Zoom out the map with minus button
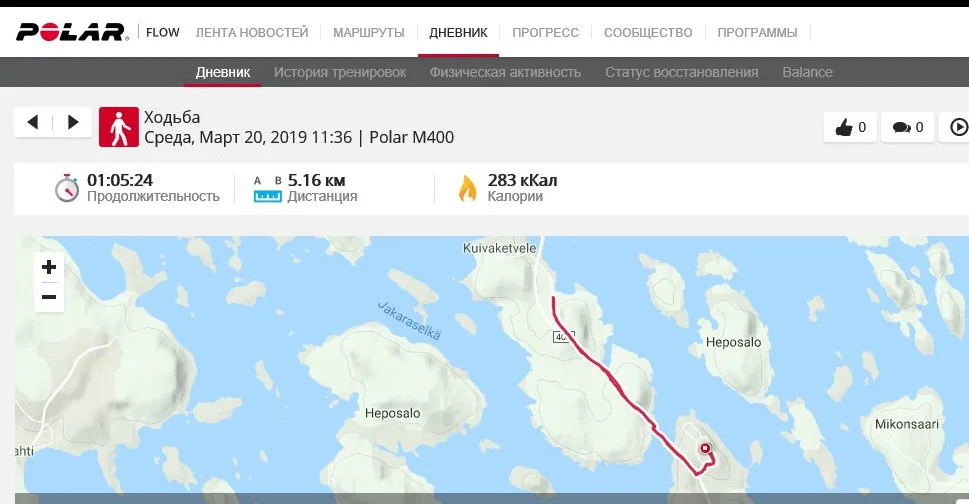Viewport: 969px width, 504px height. [49, 297]
